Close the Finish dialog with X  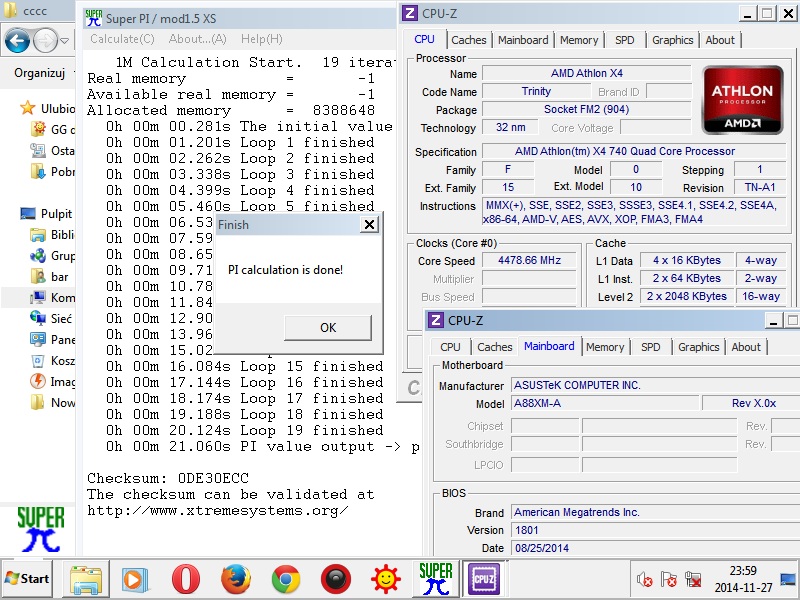[369, 224]
